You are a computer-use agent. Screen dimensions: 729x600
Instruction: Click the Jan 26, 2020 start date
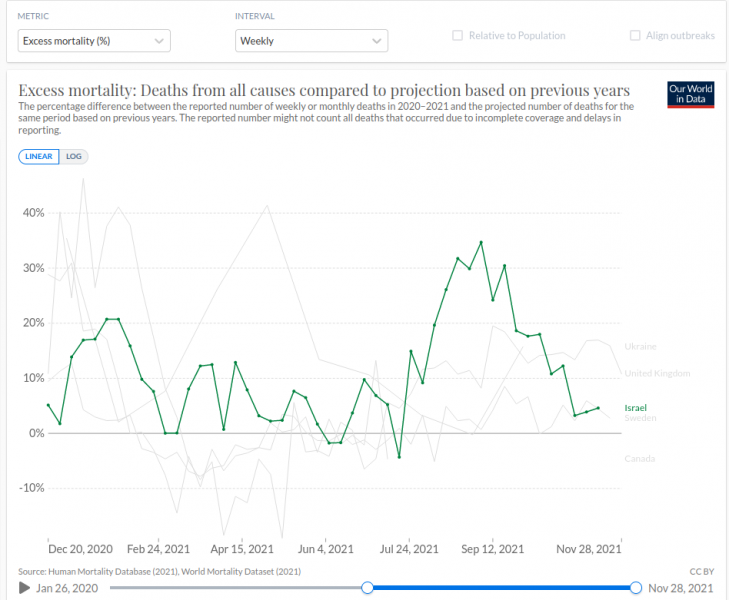coord(67,587)
